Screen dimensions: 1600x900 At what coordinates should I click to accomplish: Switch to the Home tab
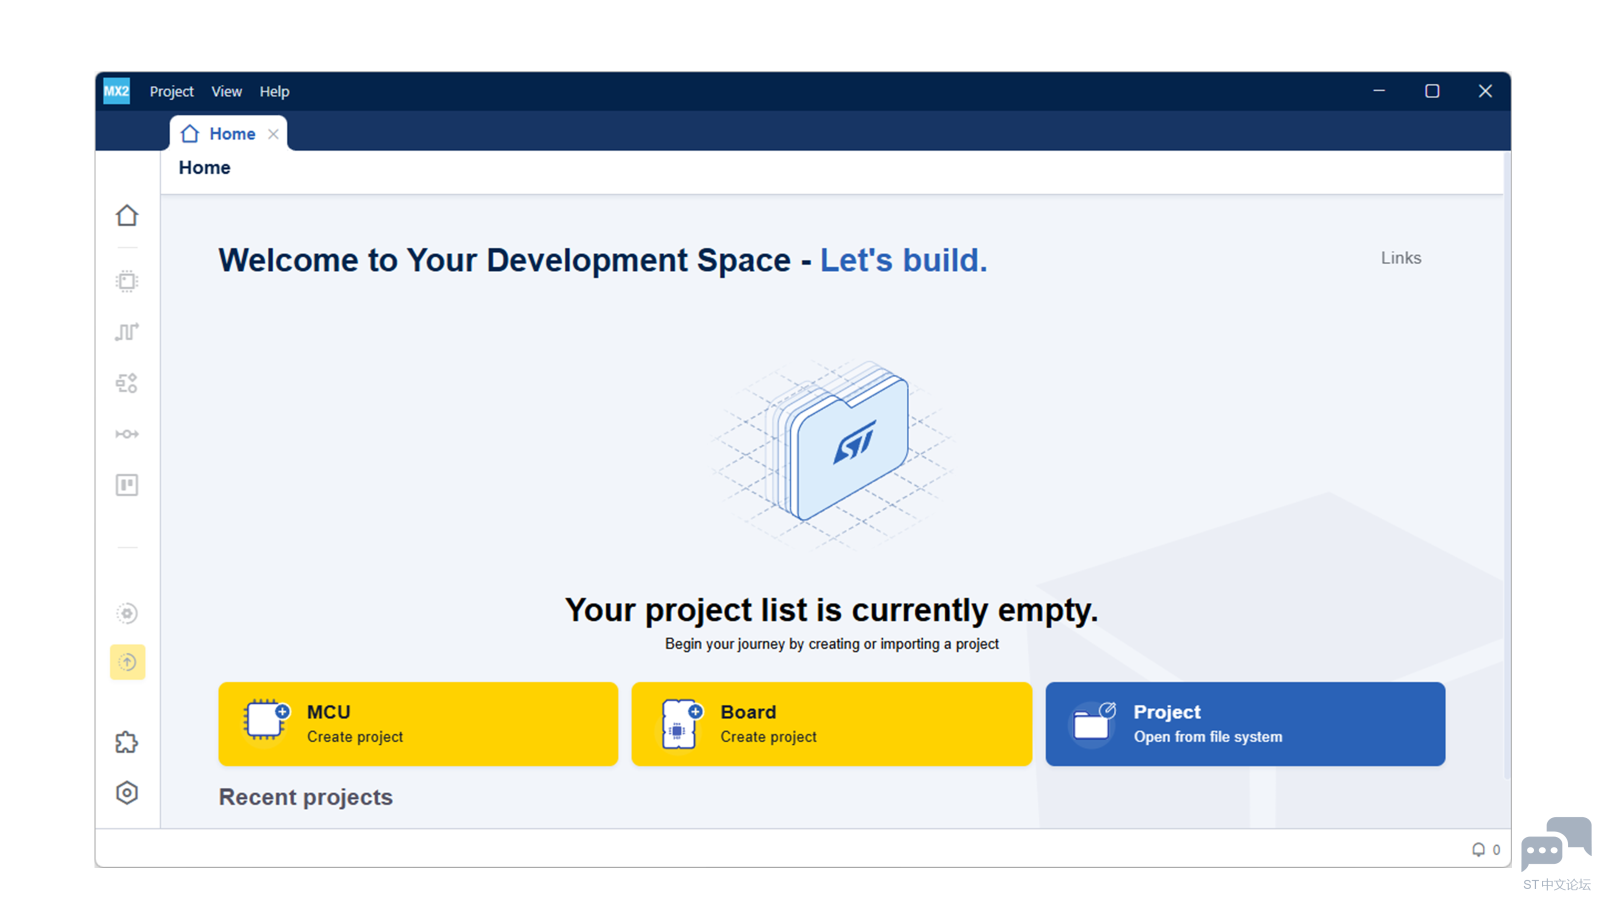click(221, 134)
